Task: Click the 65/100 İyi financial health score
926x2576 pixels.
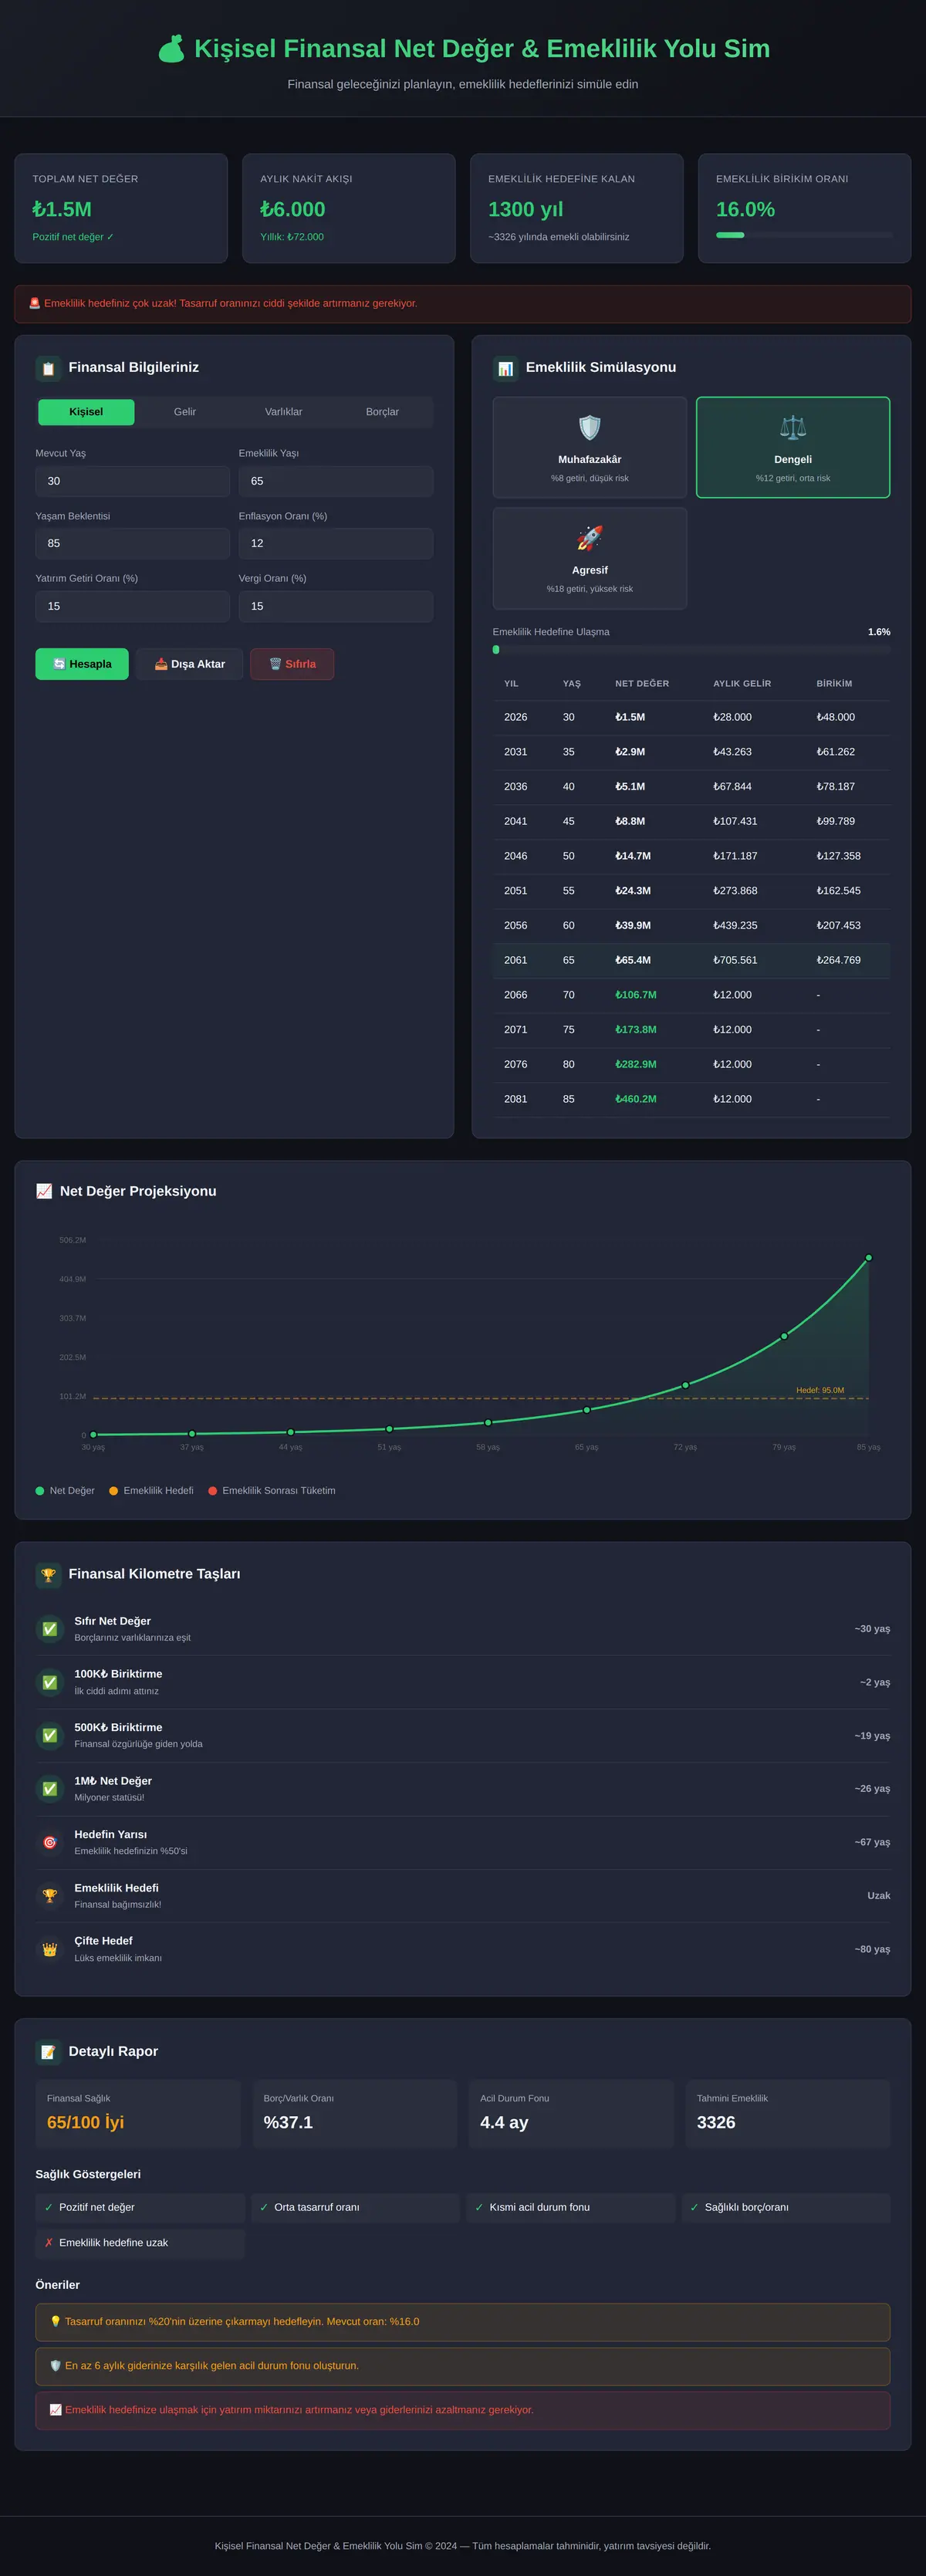Action: 86,2122
